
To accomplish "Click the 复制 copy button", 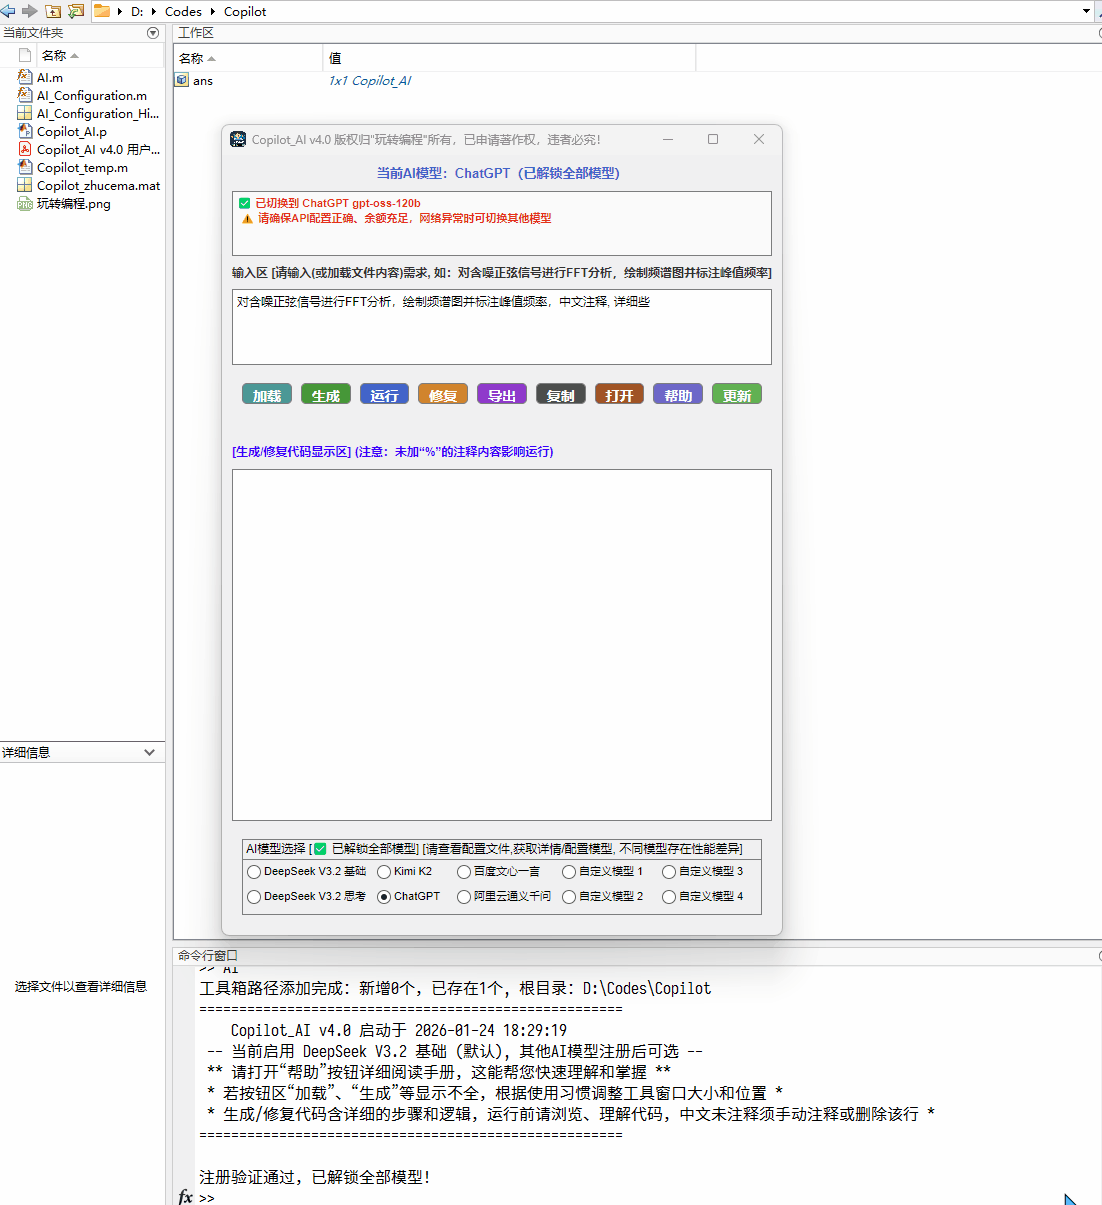I will 561,395.
